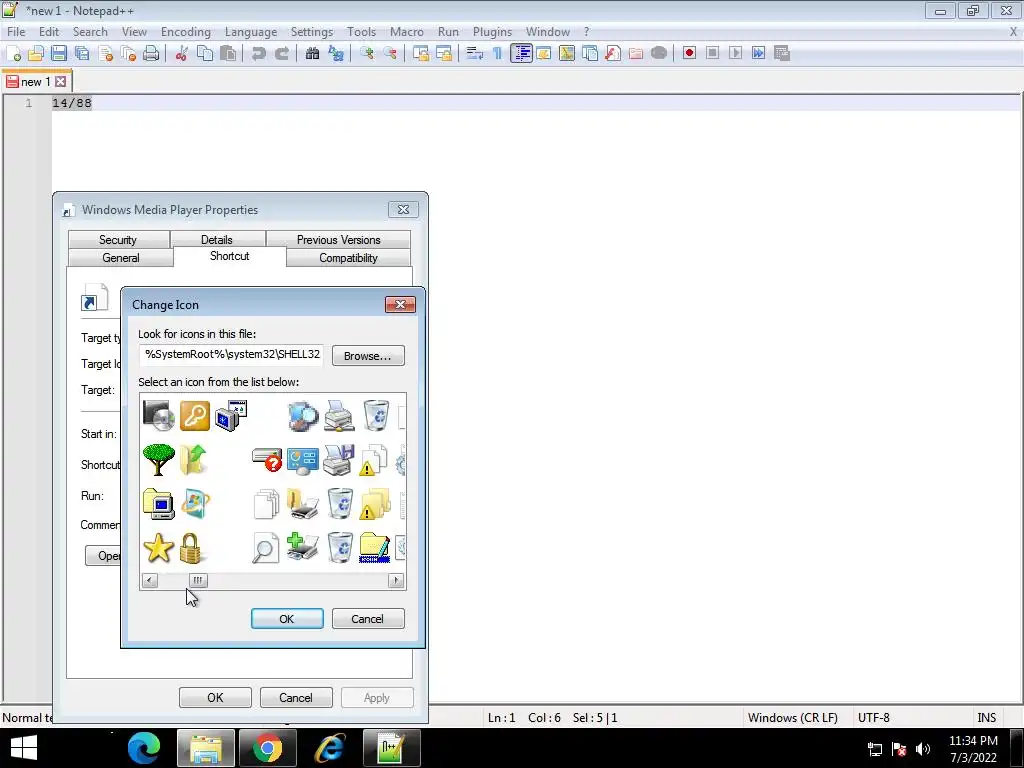Start macro recording with the red record icon
Viewport: 1024px width, 768px height.
(x=689, y=53)
